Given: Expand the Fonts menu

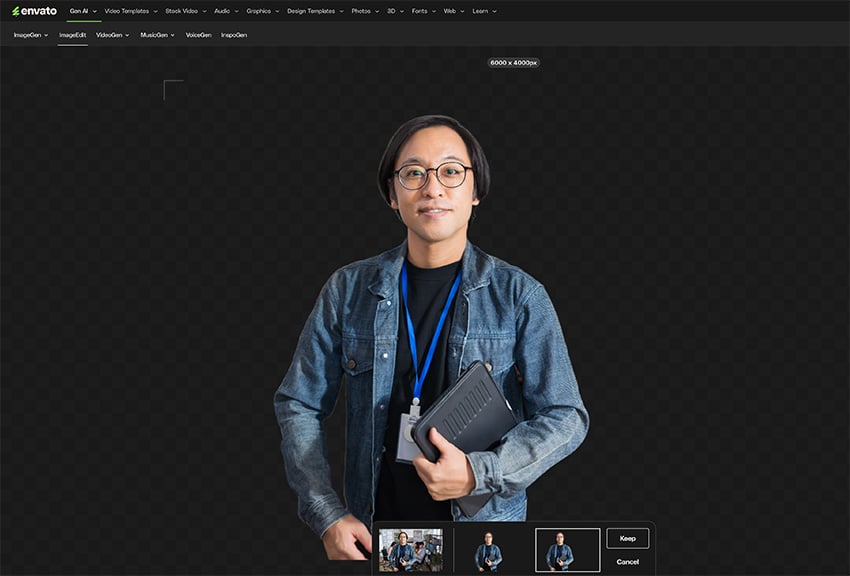Looking at the screenshot, I should (x=423, y=11).
